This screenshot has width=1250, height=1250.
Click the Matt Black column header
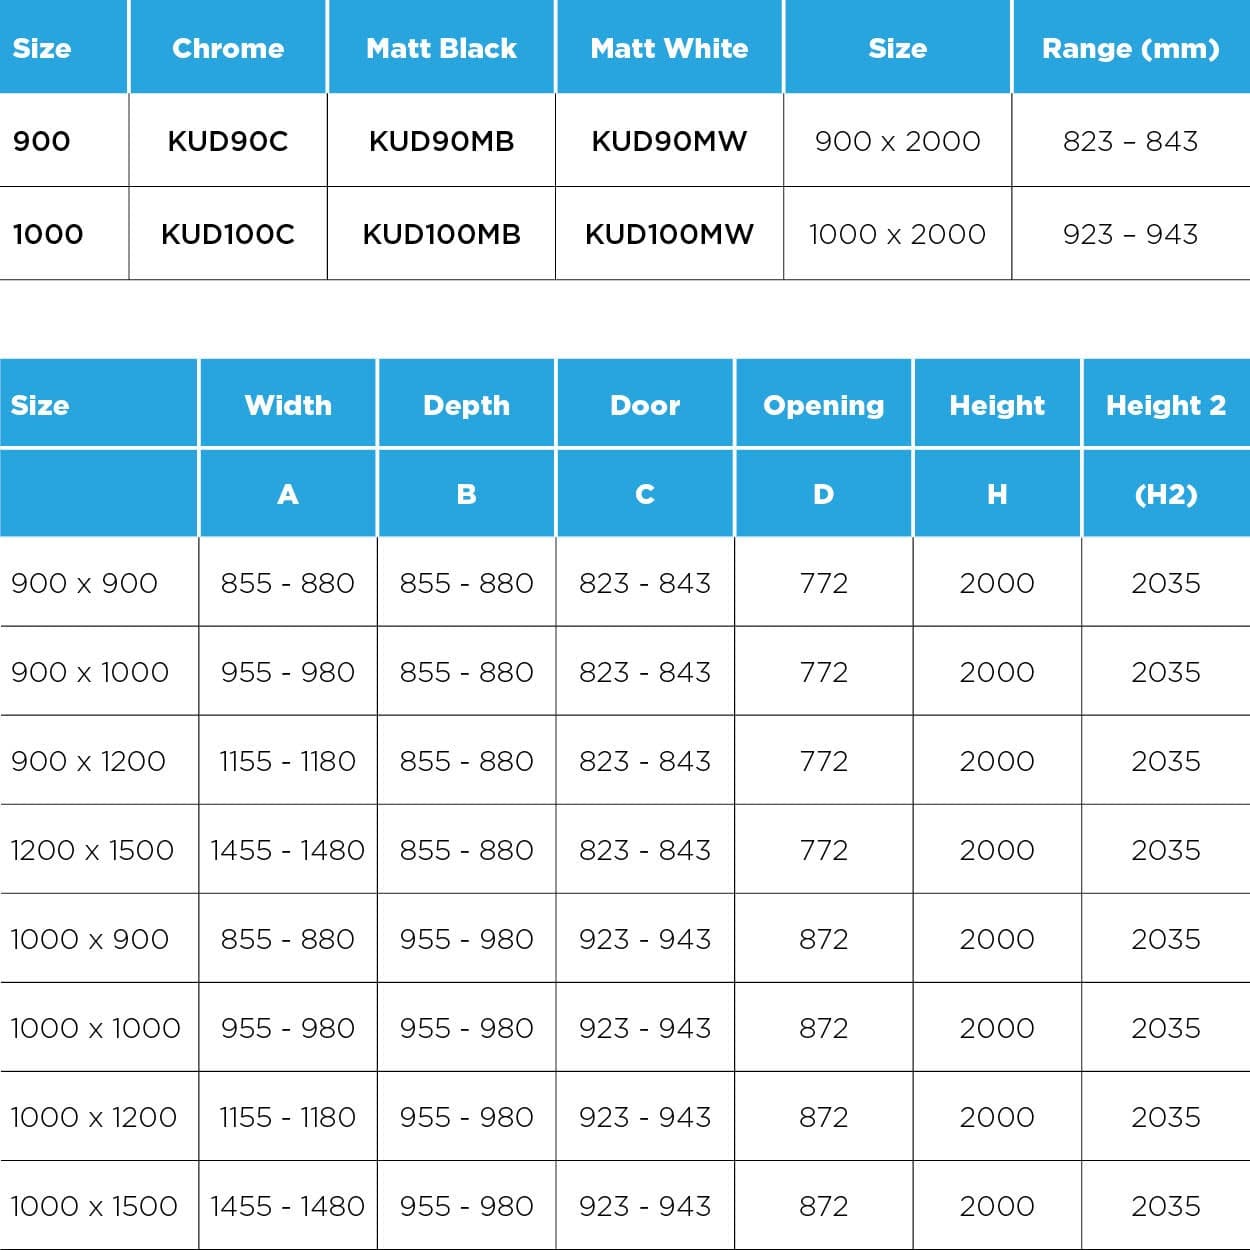click(x=441, y=48)
